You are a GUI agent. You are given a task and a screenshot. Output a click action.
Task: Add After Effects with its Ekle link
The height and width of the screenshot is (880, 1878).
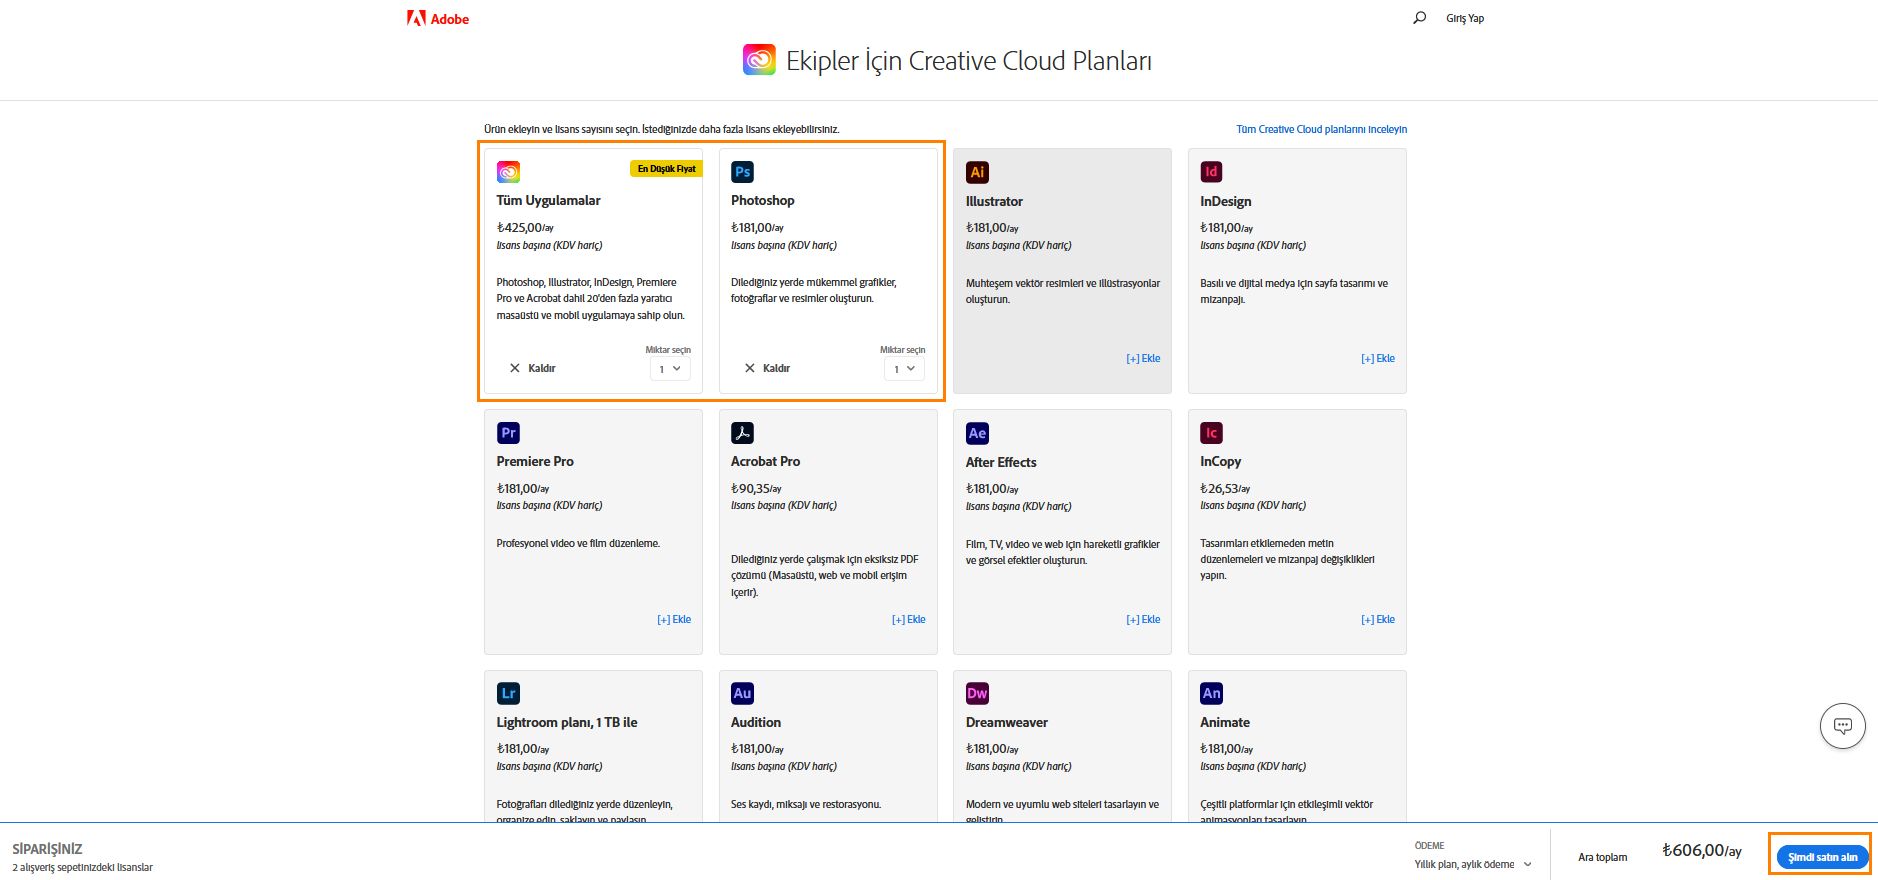coord(1143,619)
